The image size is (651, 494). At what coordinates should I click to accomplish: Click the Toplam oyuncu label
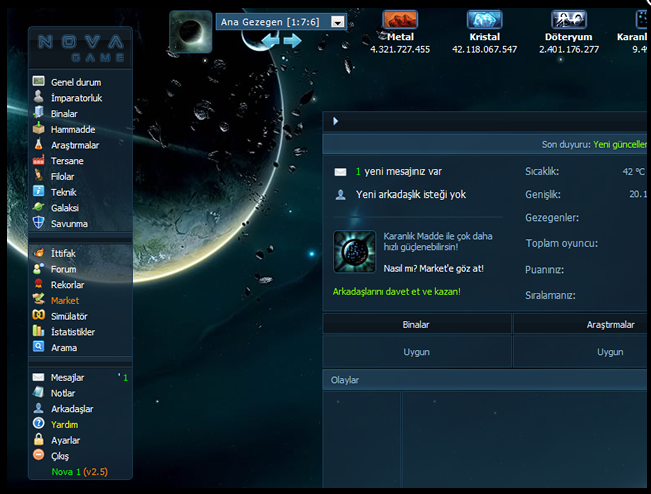pos(561,243)
